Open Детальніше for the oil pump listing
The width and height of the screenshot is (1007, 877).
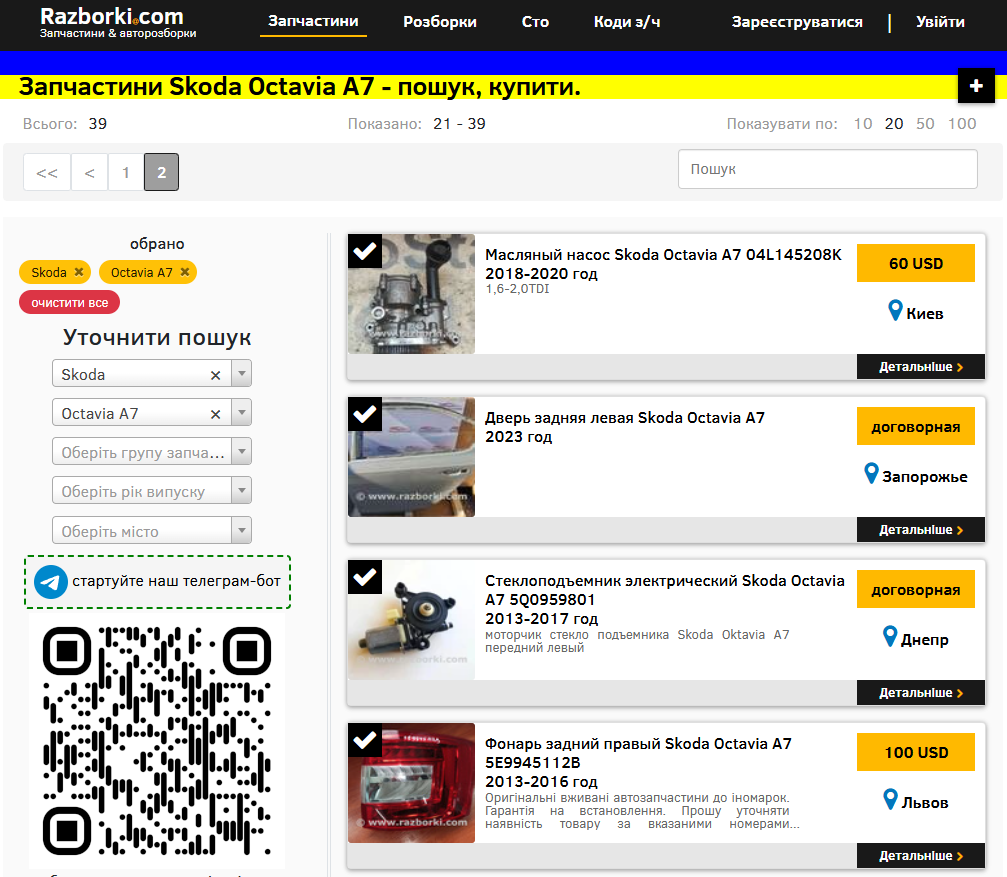(x=921, y=367)
